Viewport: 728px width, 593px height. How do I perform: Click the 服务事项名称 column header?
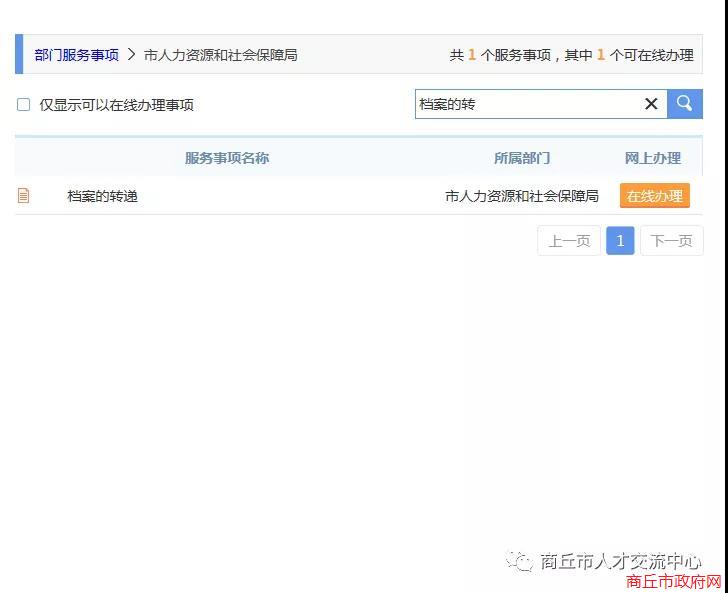pos(227,158)
